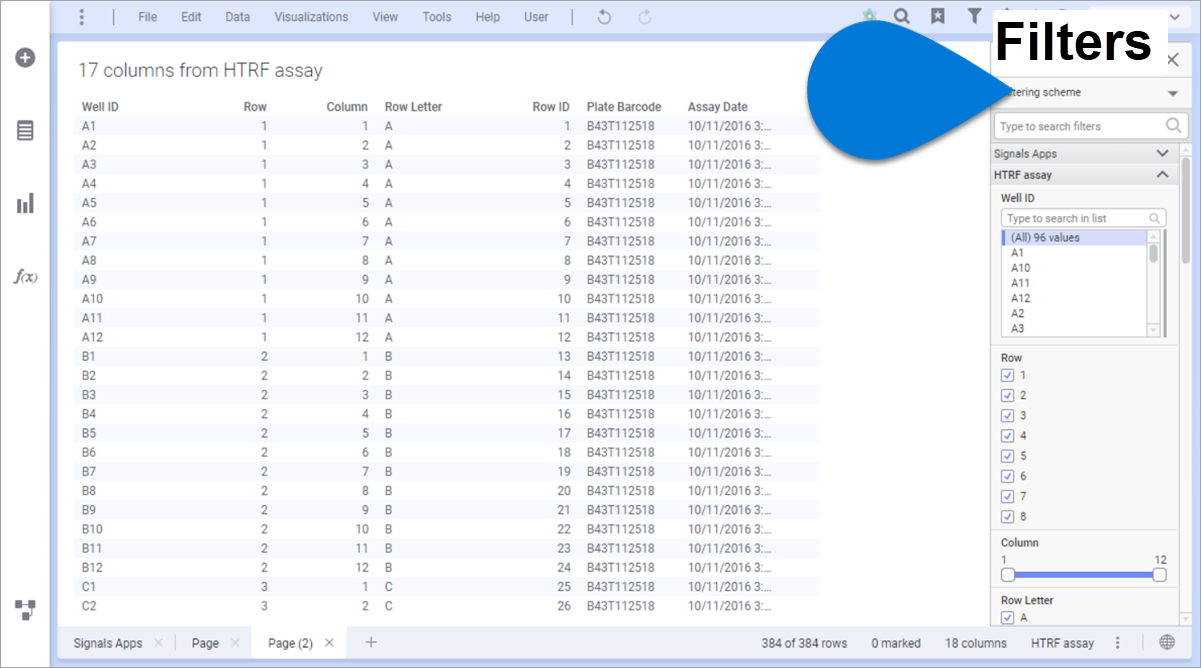This screenshot has height=668, width=1201.
Task: Click the Undo arrow in toolbar
Action: 604,17
